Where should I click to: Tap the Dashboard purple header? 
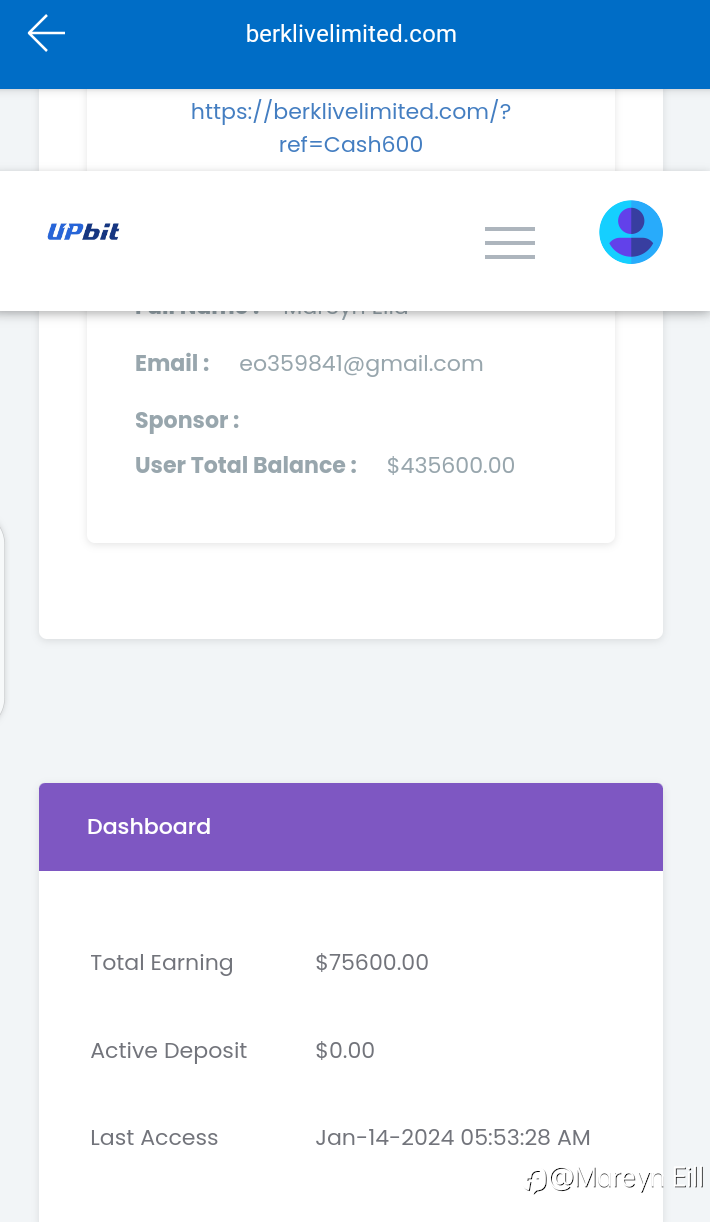pyautogui.click(x=351, y=827)
